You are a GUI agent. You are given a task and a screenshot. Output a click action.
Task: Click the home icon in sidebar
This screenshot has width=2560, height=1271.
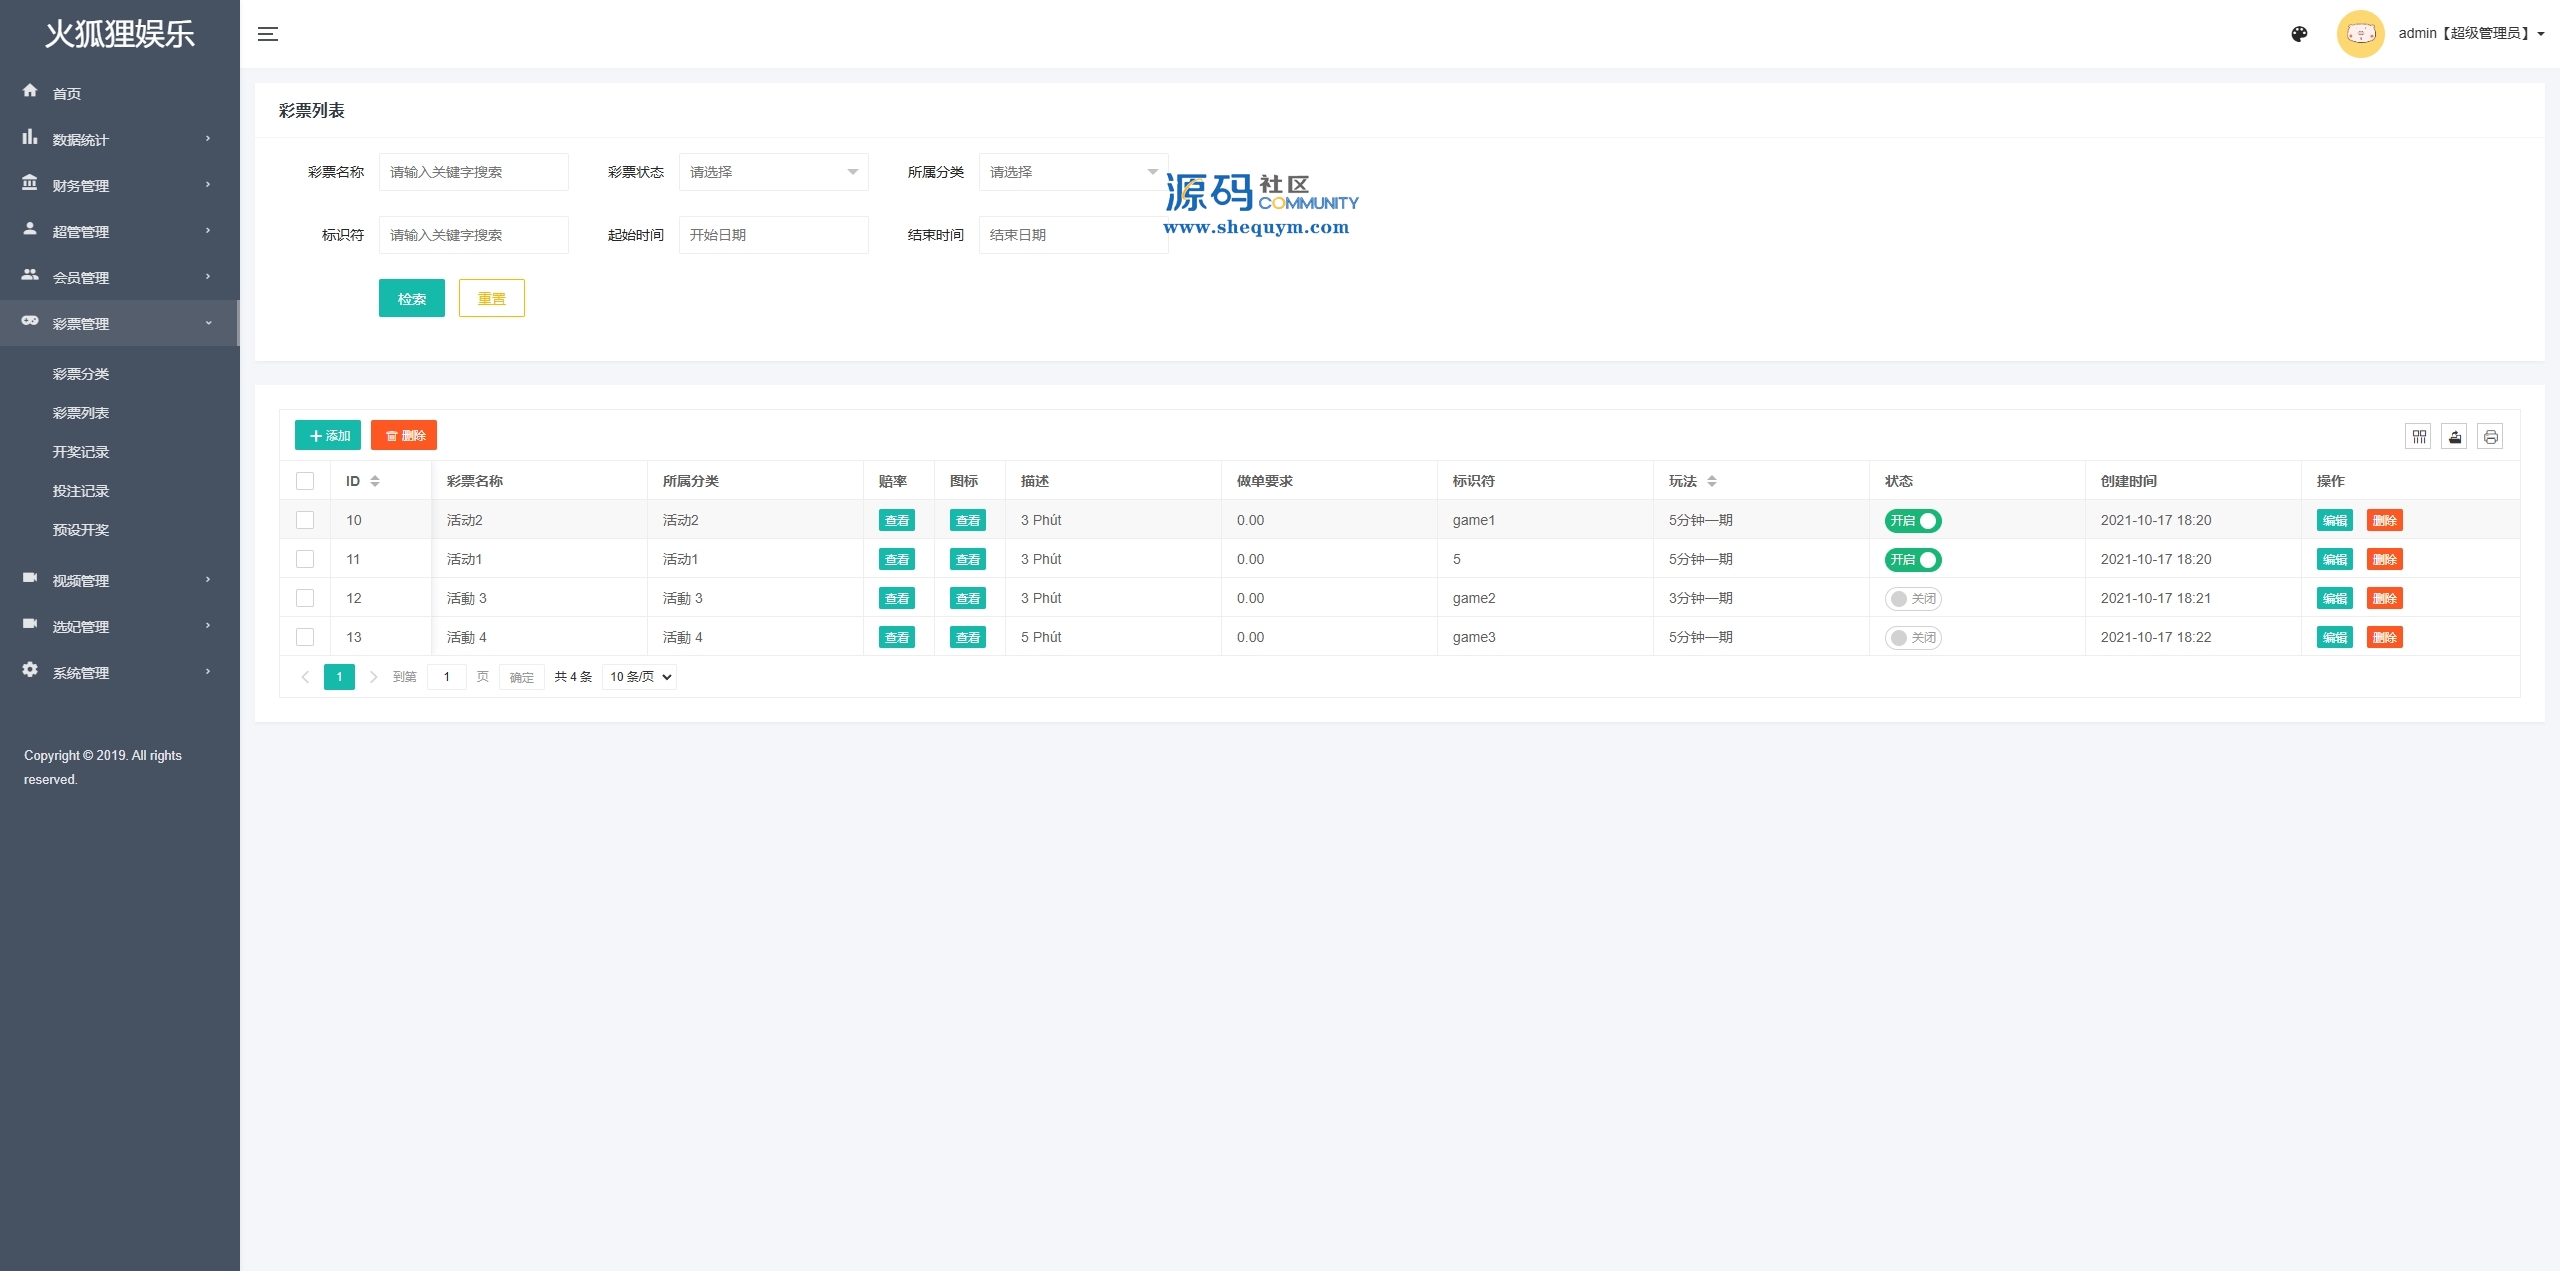point(30,91)
